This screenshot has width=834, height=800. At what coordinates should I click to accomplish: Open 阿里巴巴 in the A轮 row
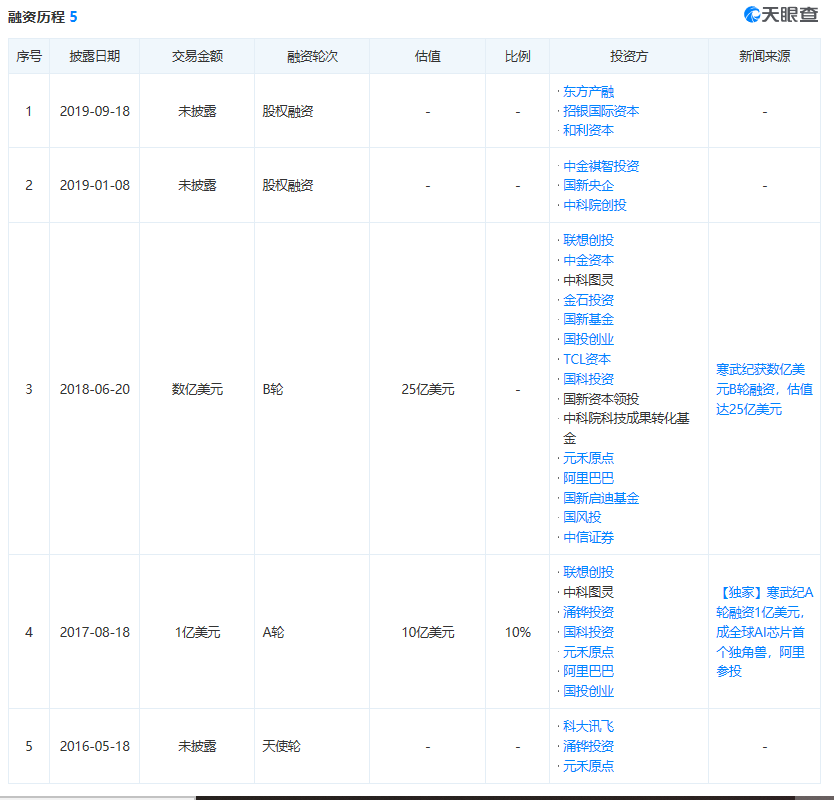click(x=588, y=672)
